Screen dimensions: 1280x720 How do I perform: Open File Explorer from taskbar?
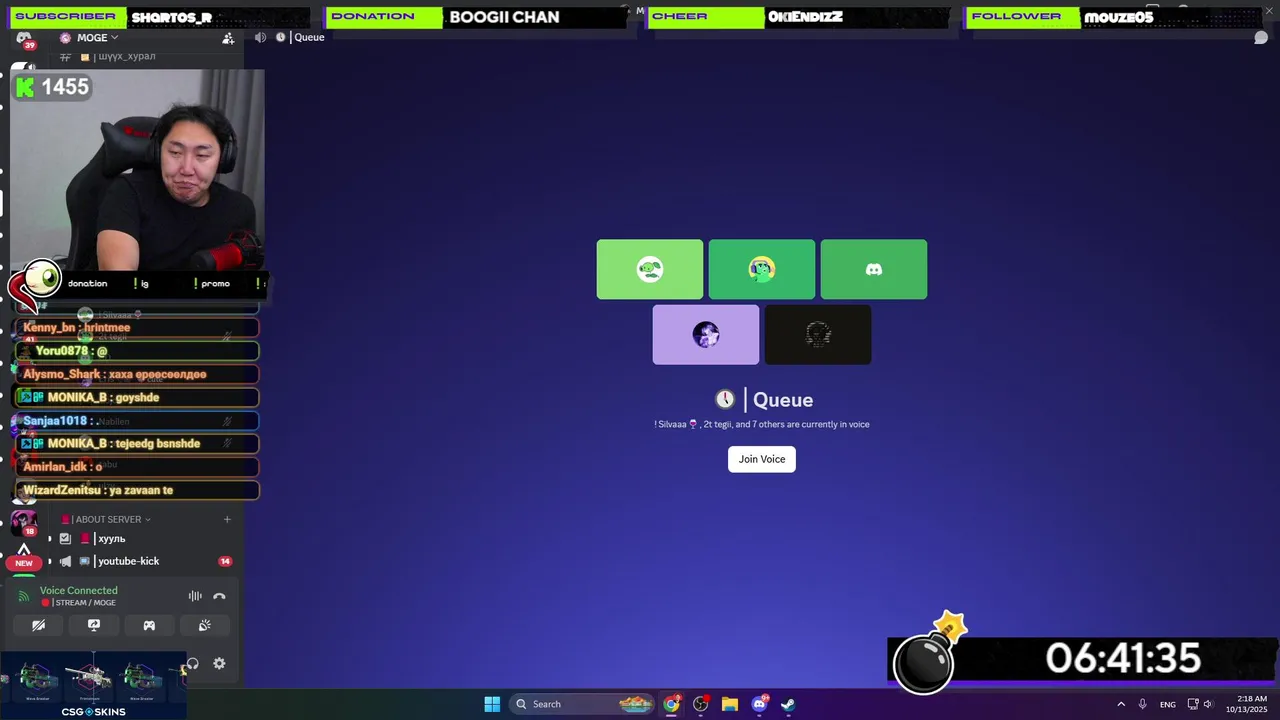tap(730, 704)
